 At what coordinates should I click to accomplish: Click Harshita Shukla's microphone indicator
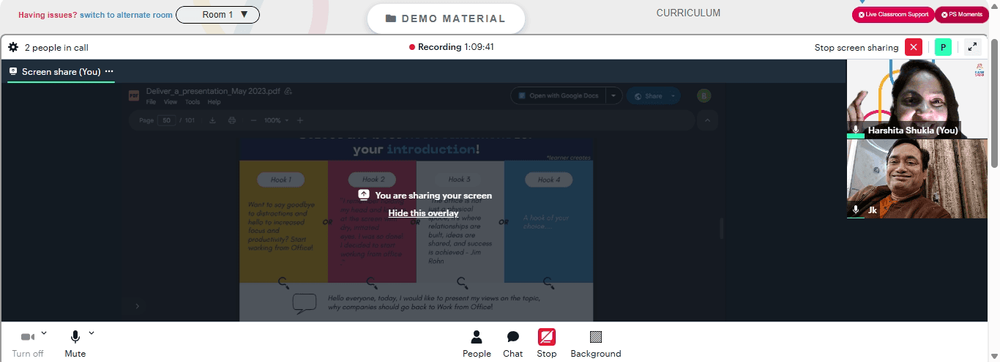[x=856, y=130]
